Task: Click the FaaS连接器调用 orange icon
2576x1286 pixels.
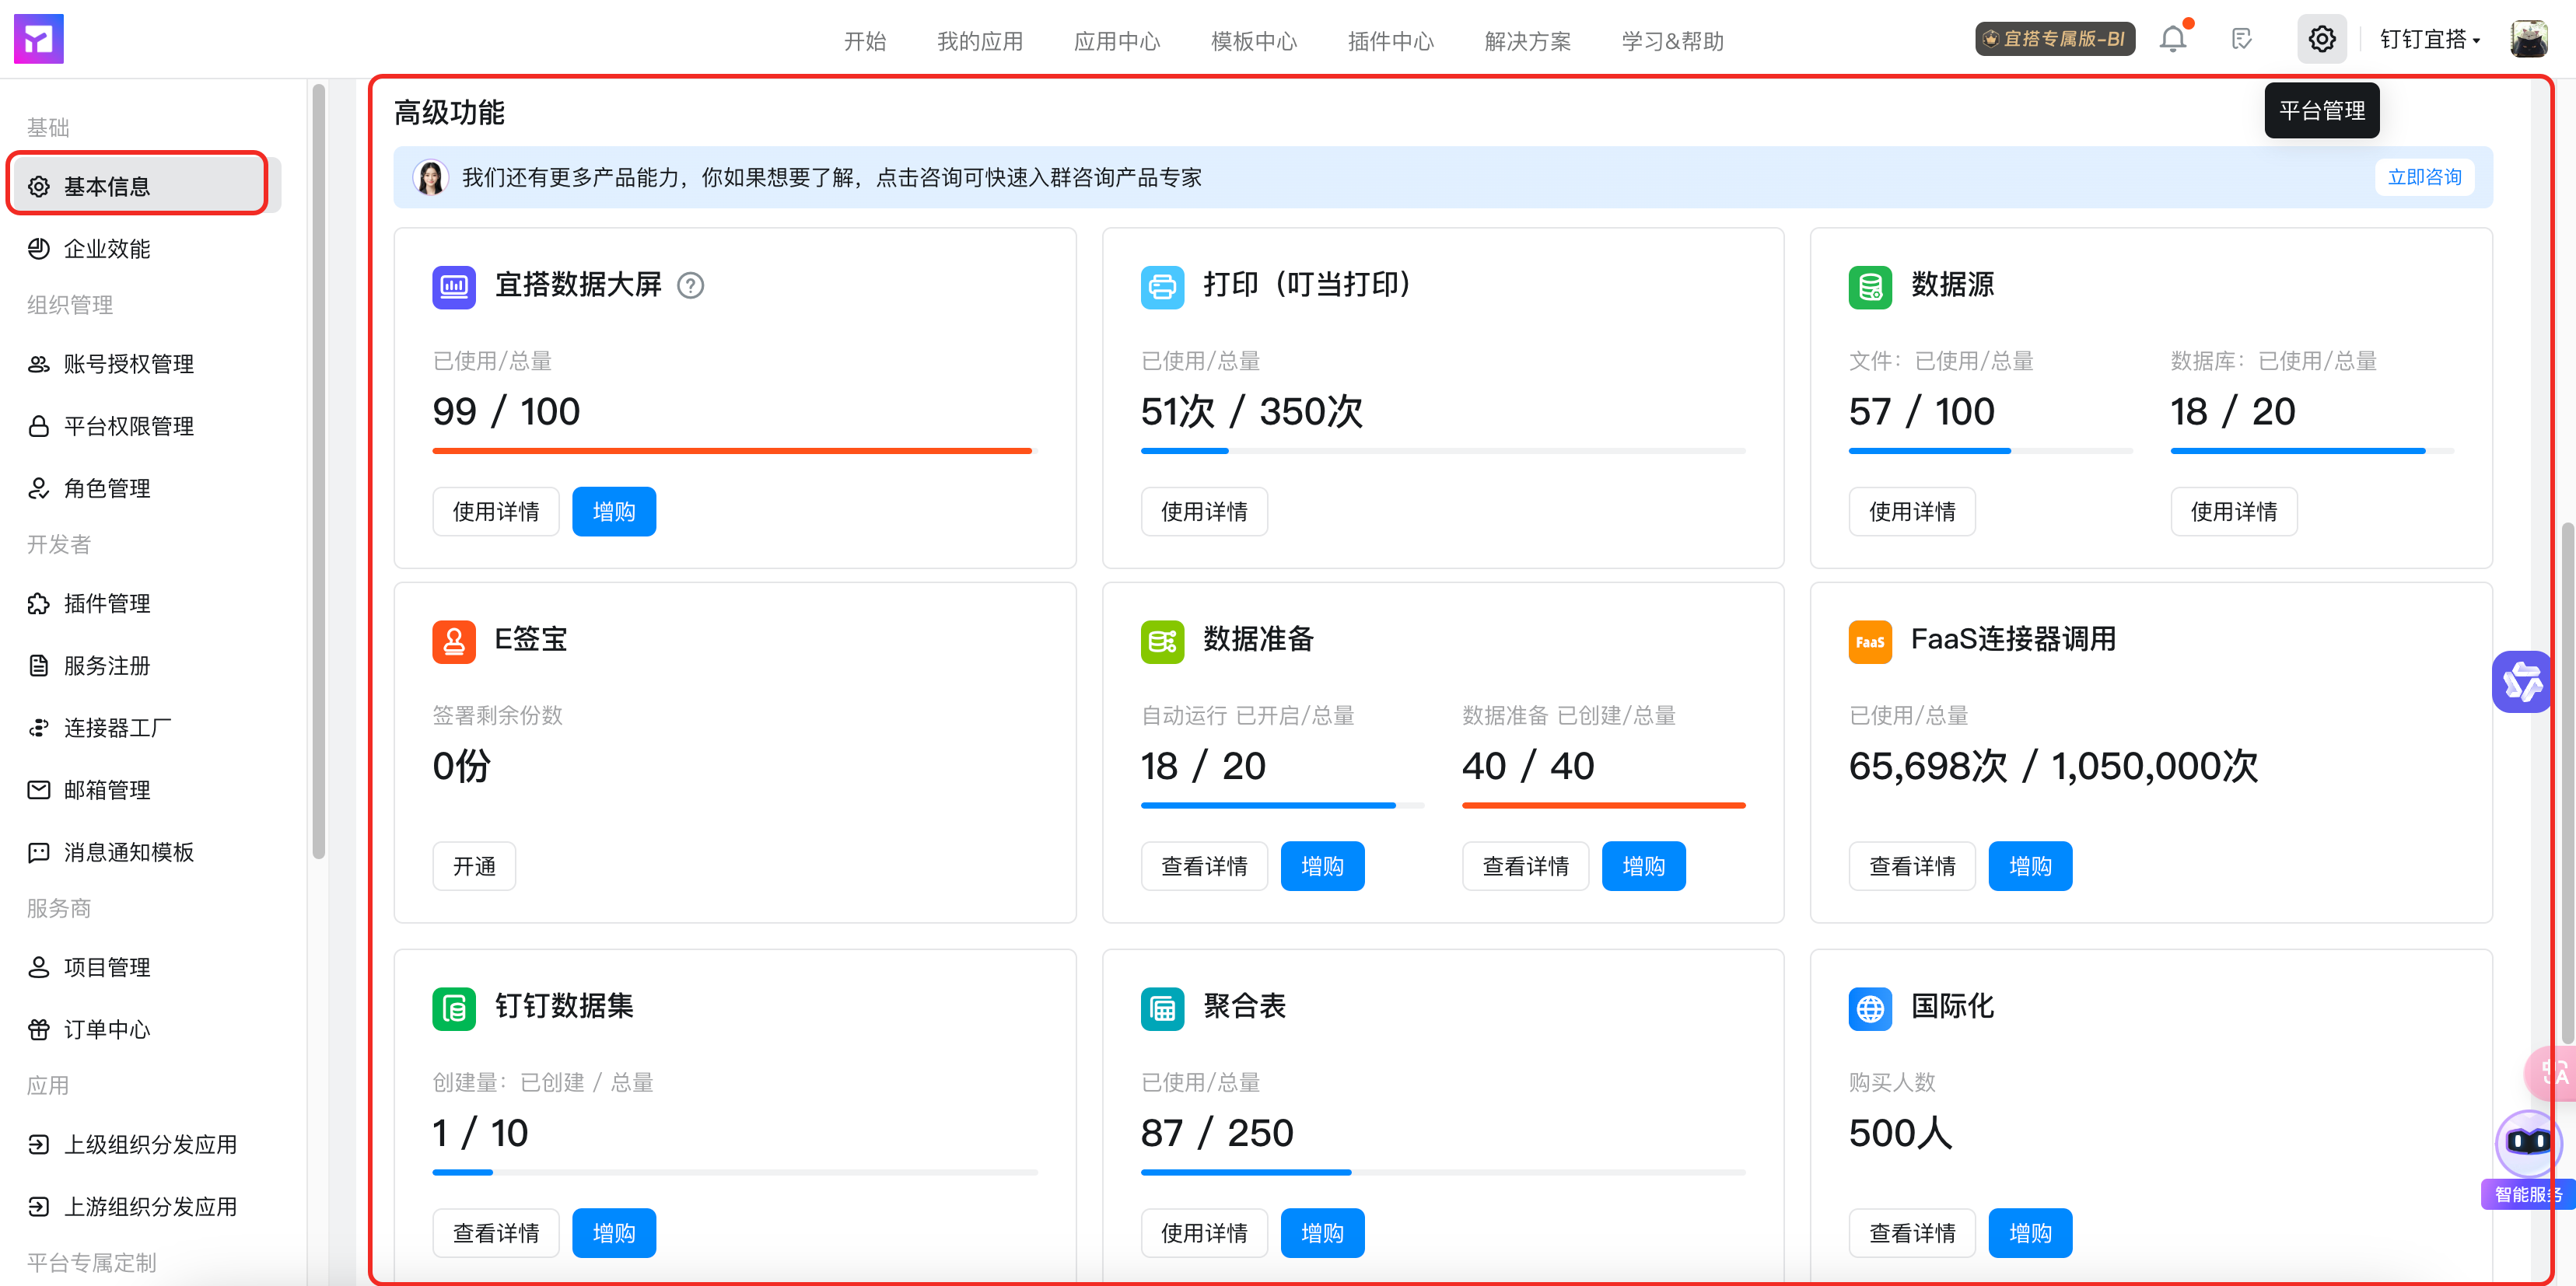Action: pos(1870,641)
